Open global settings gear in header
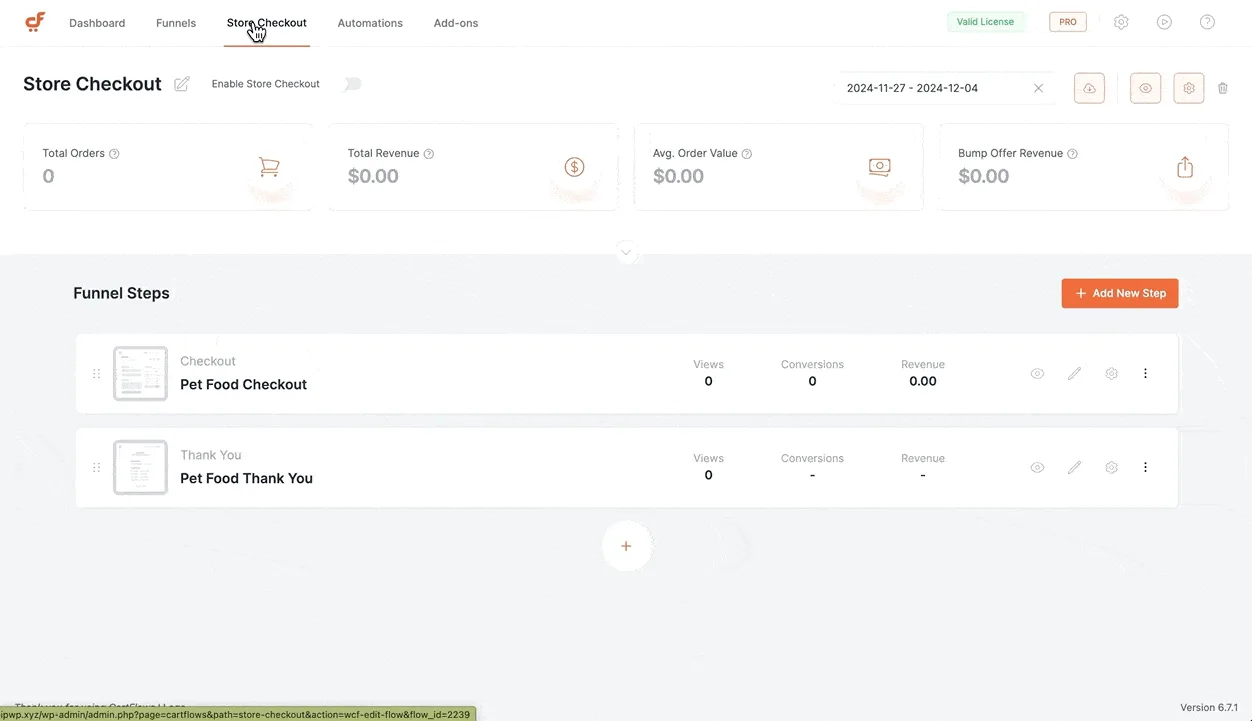 (x=1121, y=22)
